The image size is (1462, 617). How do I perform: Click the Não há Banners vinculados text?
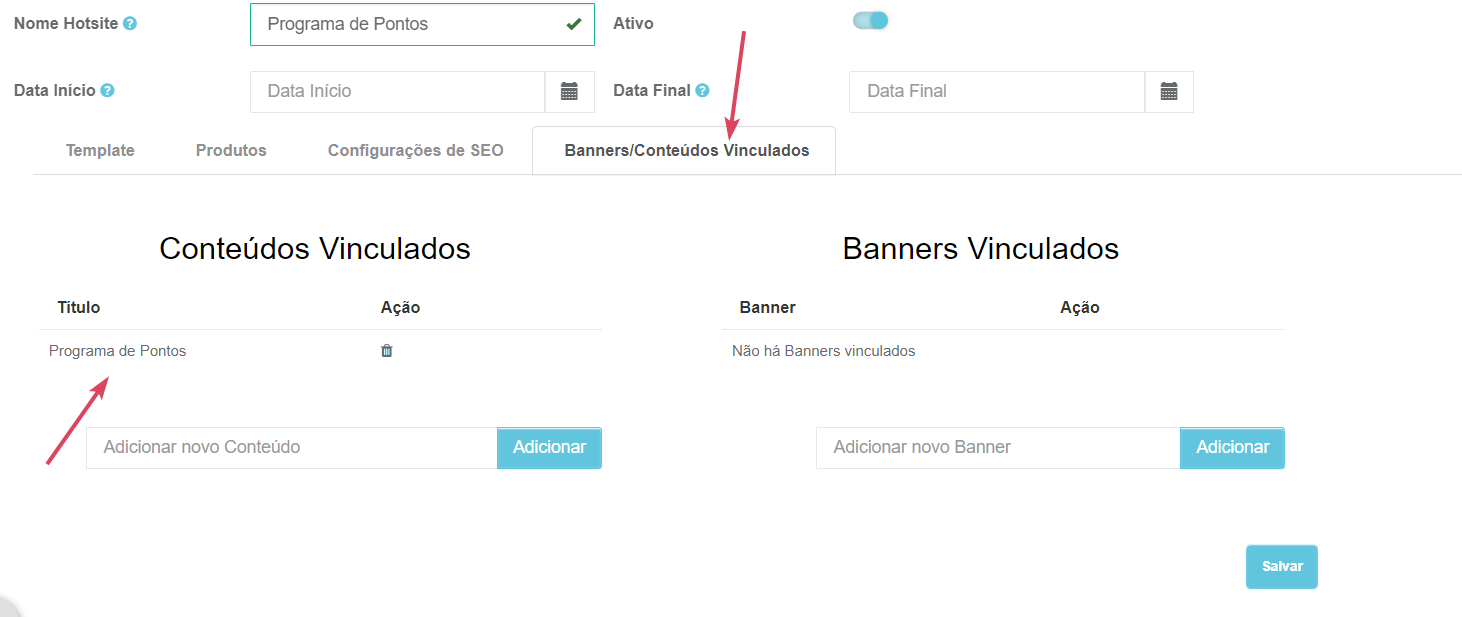[x=823, y=351]
